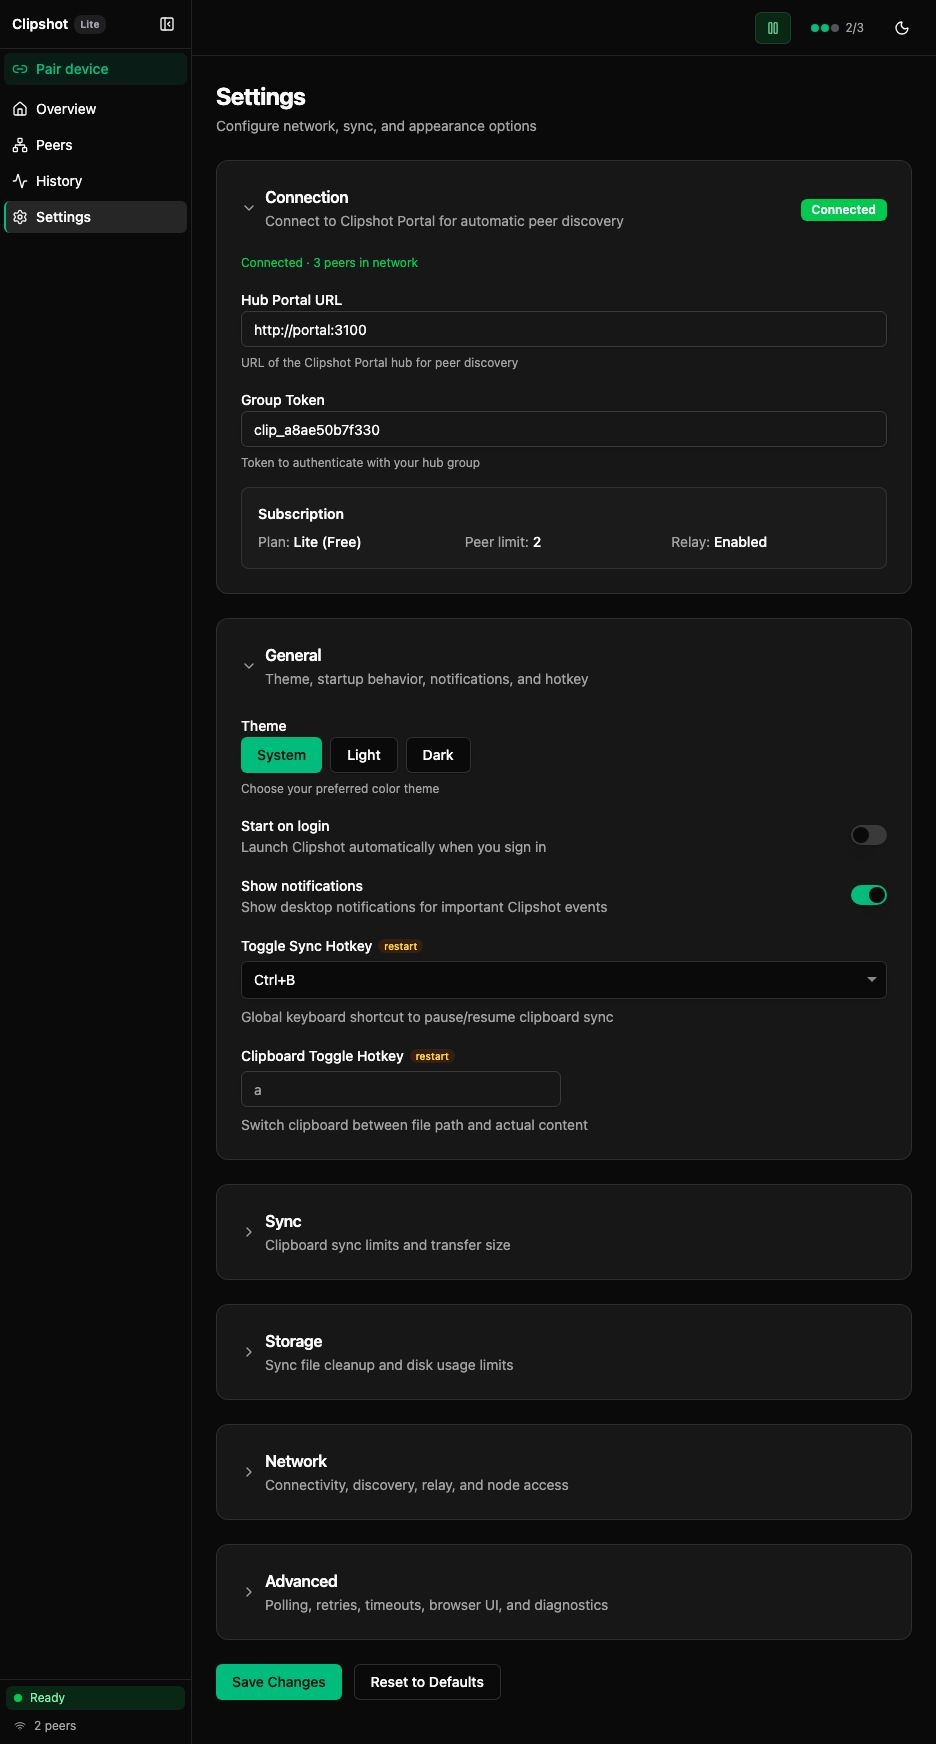This screenshot has height=1744, width=936.
Task: Disable Show notifications
Action: pos(868,894)
